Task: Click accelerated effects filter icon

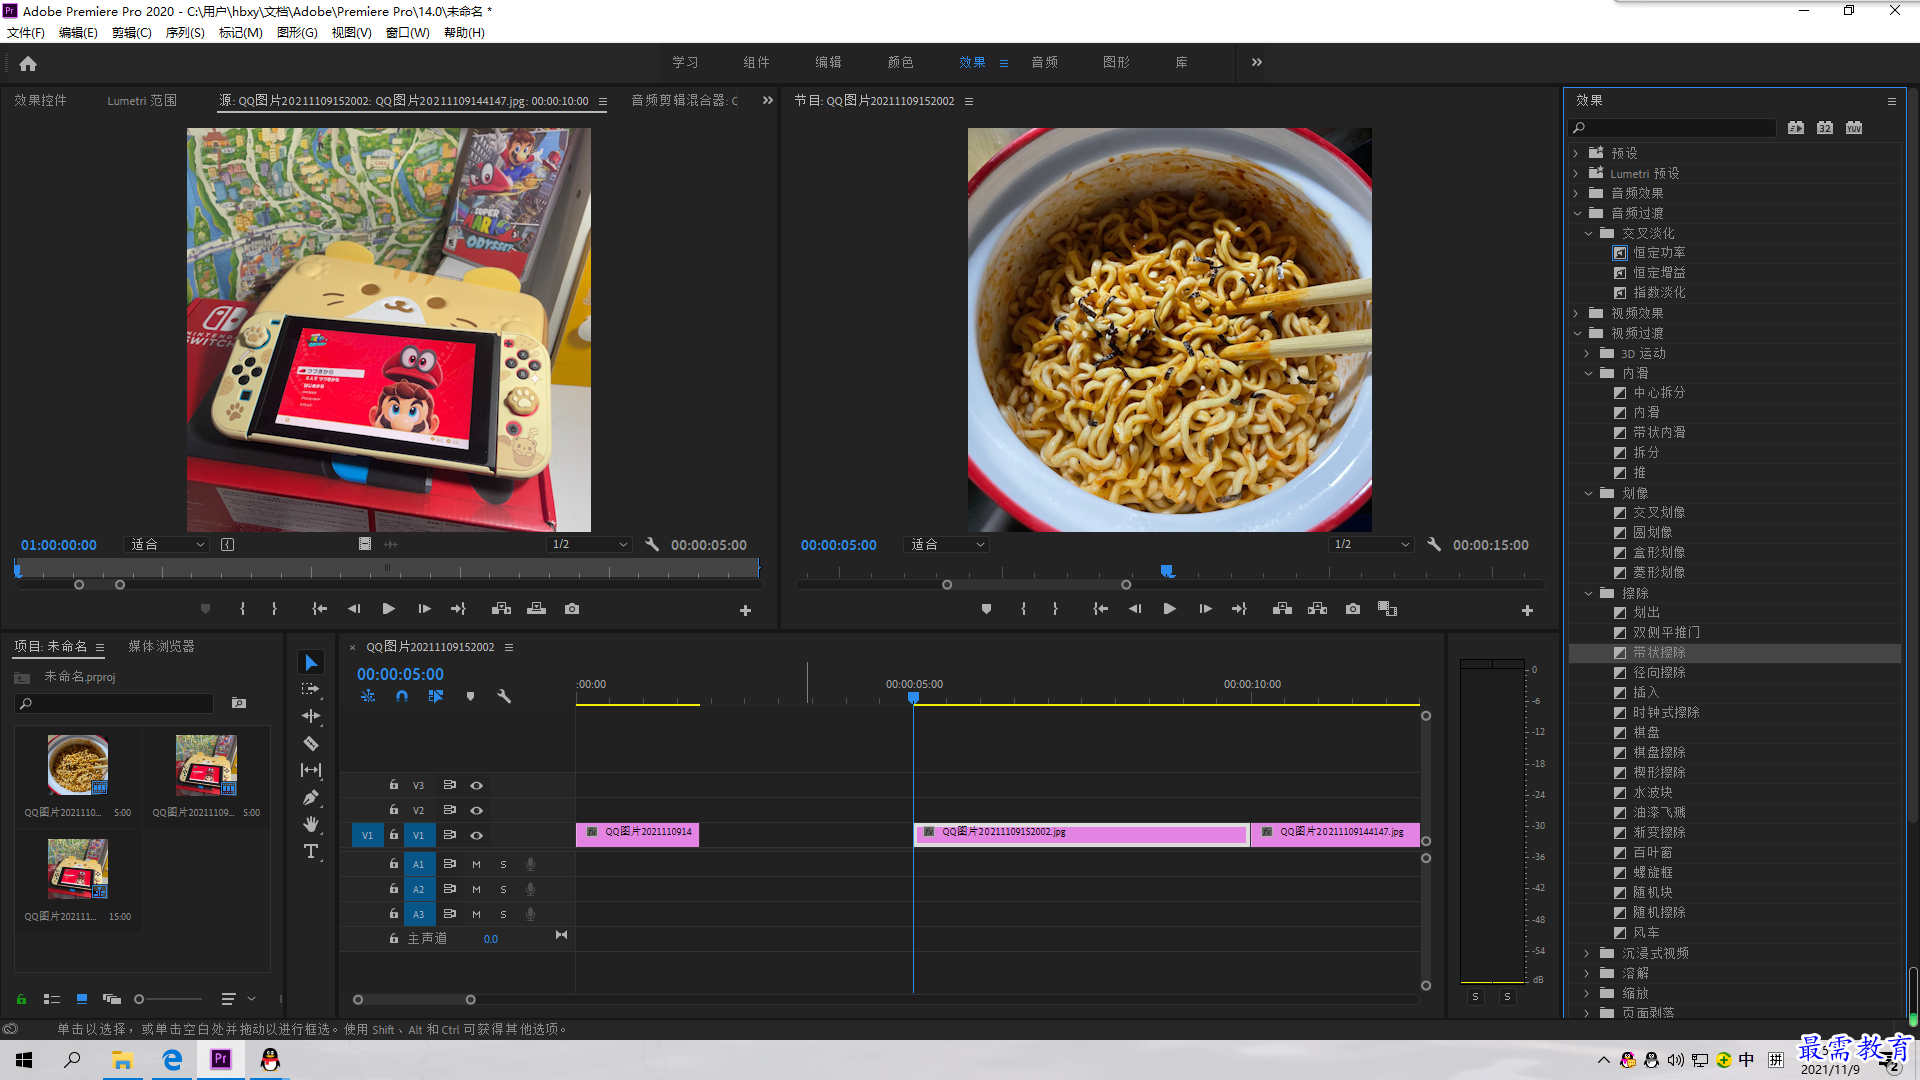Action: click(1796, 128)
